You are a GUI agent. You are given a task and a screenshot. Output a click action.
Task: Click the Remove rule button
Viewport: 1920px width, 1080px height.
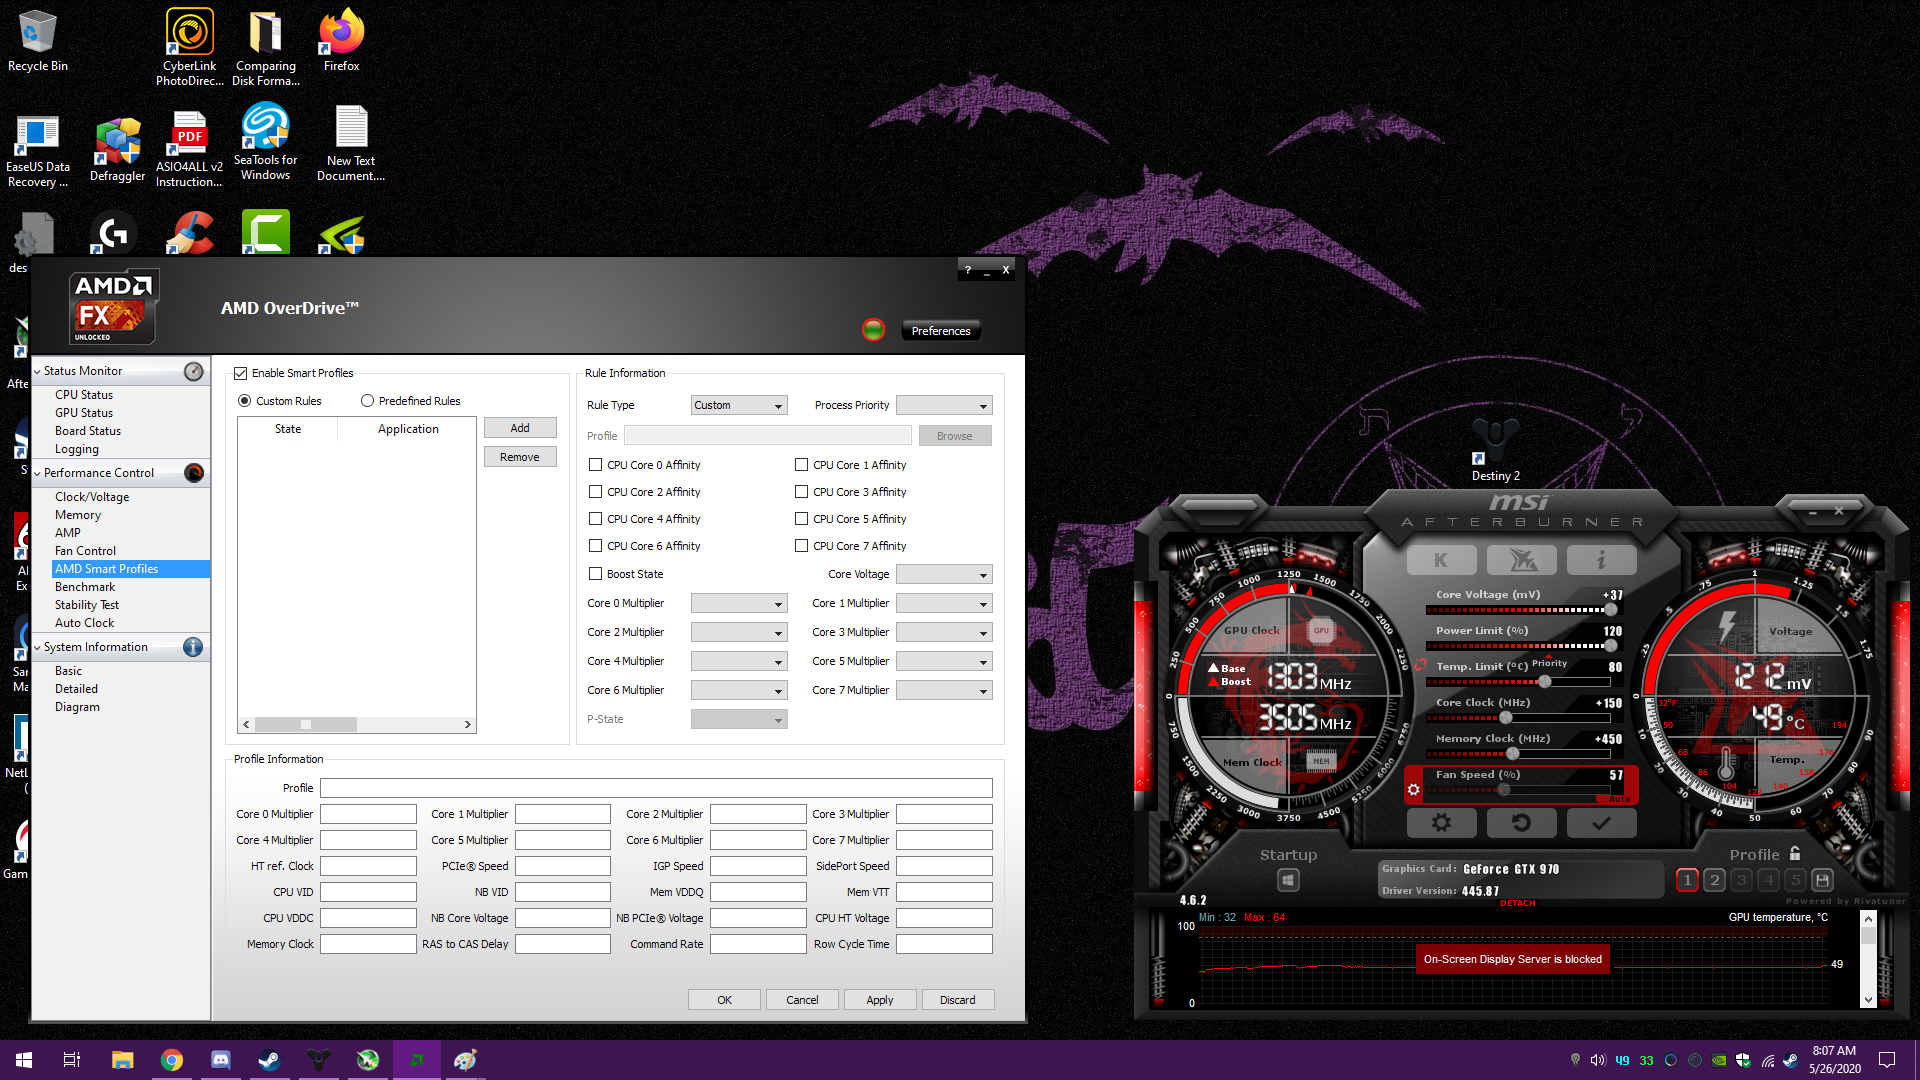pos(520,457)
